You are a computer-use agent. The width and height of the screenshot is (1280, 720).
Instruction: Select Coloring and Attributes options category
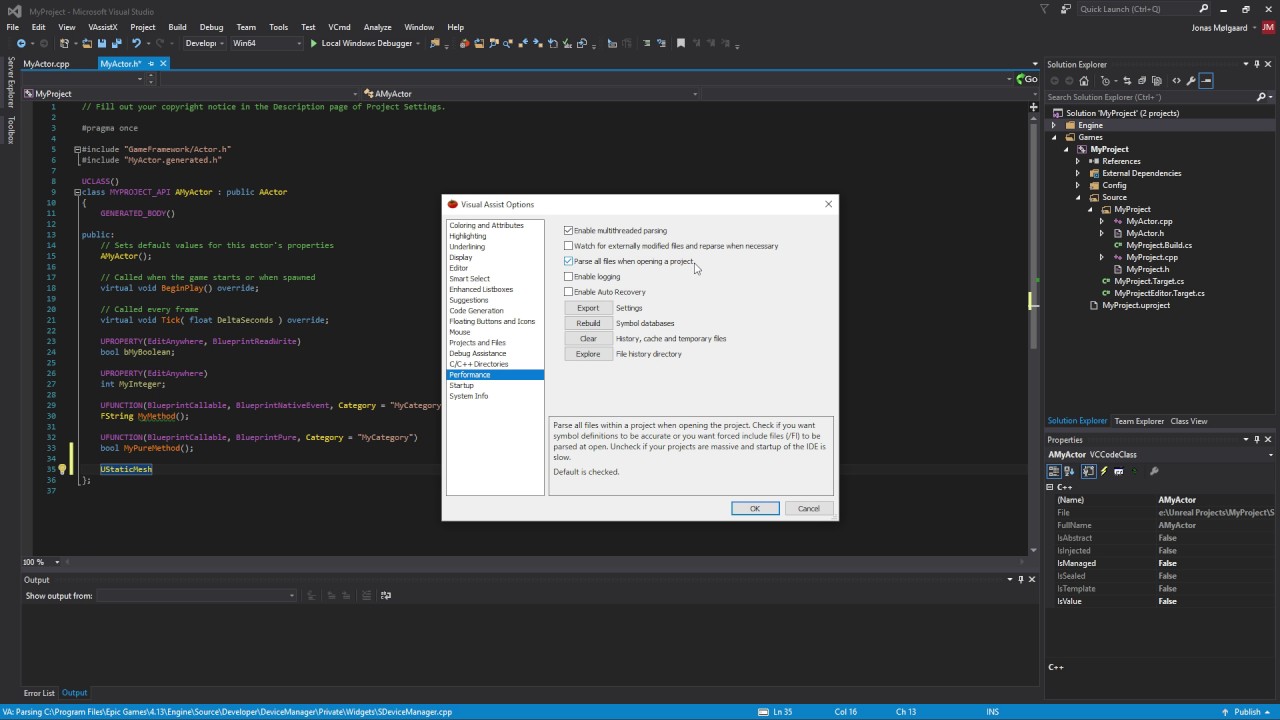[x=486, y=225]
